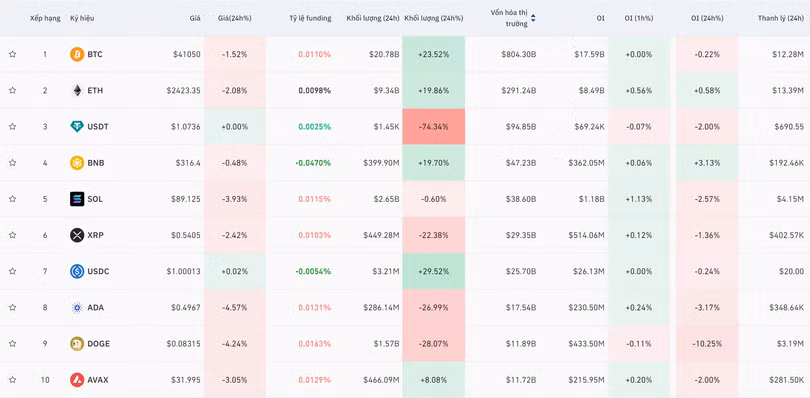Click SOL 1h OI change +1.13%
The height and width of the screenshot is (398, 810).
click(x=638, y=199)
